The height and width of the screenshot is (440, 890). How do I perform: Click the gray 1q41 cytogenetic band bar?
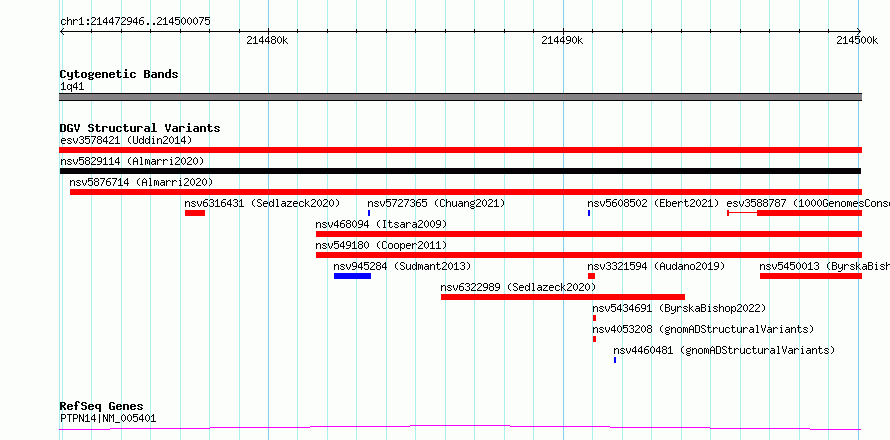point(460,97)
